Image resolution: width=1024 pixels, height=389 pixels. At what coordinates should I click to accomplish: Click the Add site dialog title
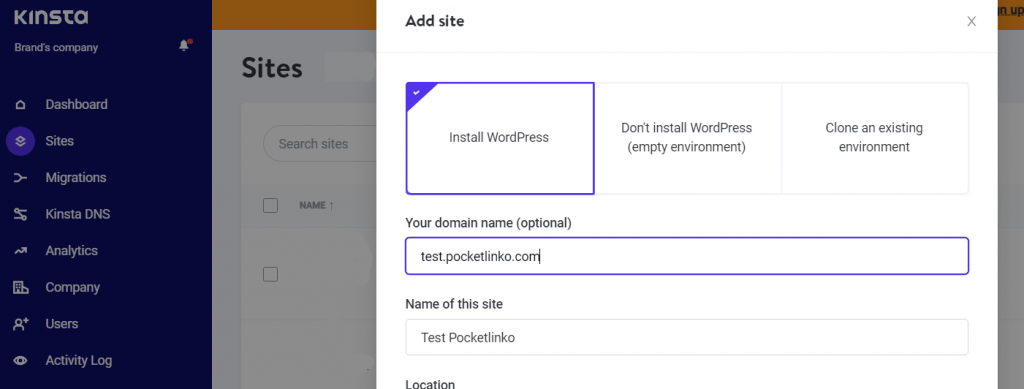(x=435, y=21)
